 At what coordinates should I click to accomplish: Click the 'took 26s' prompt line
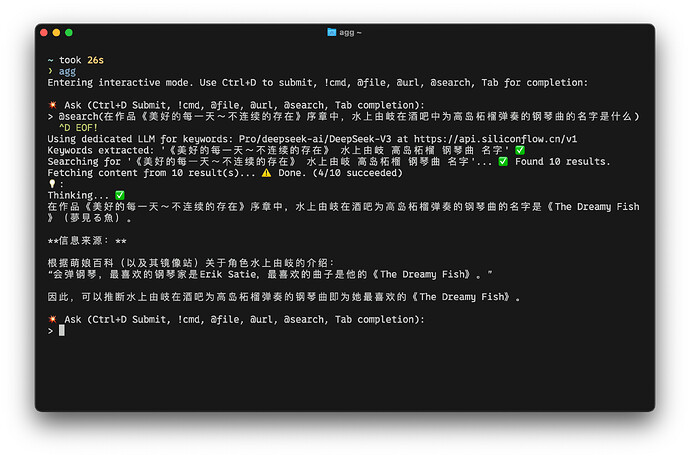(76, 60)
